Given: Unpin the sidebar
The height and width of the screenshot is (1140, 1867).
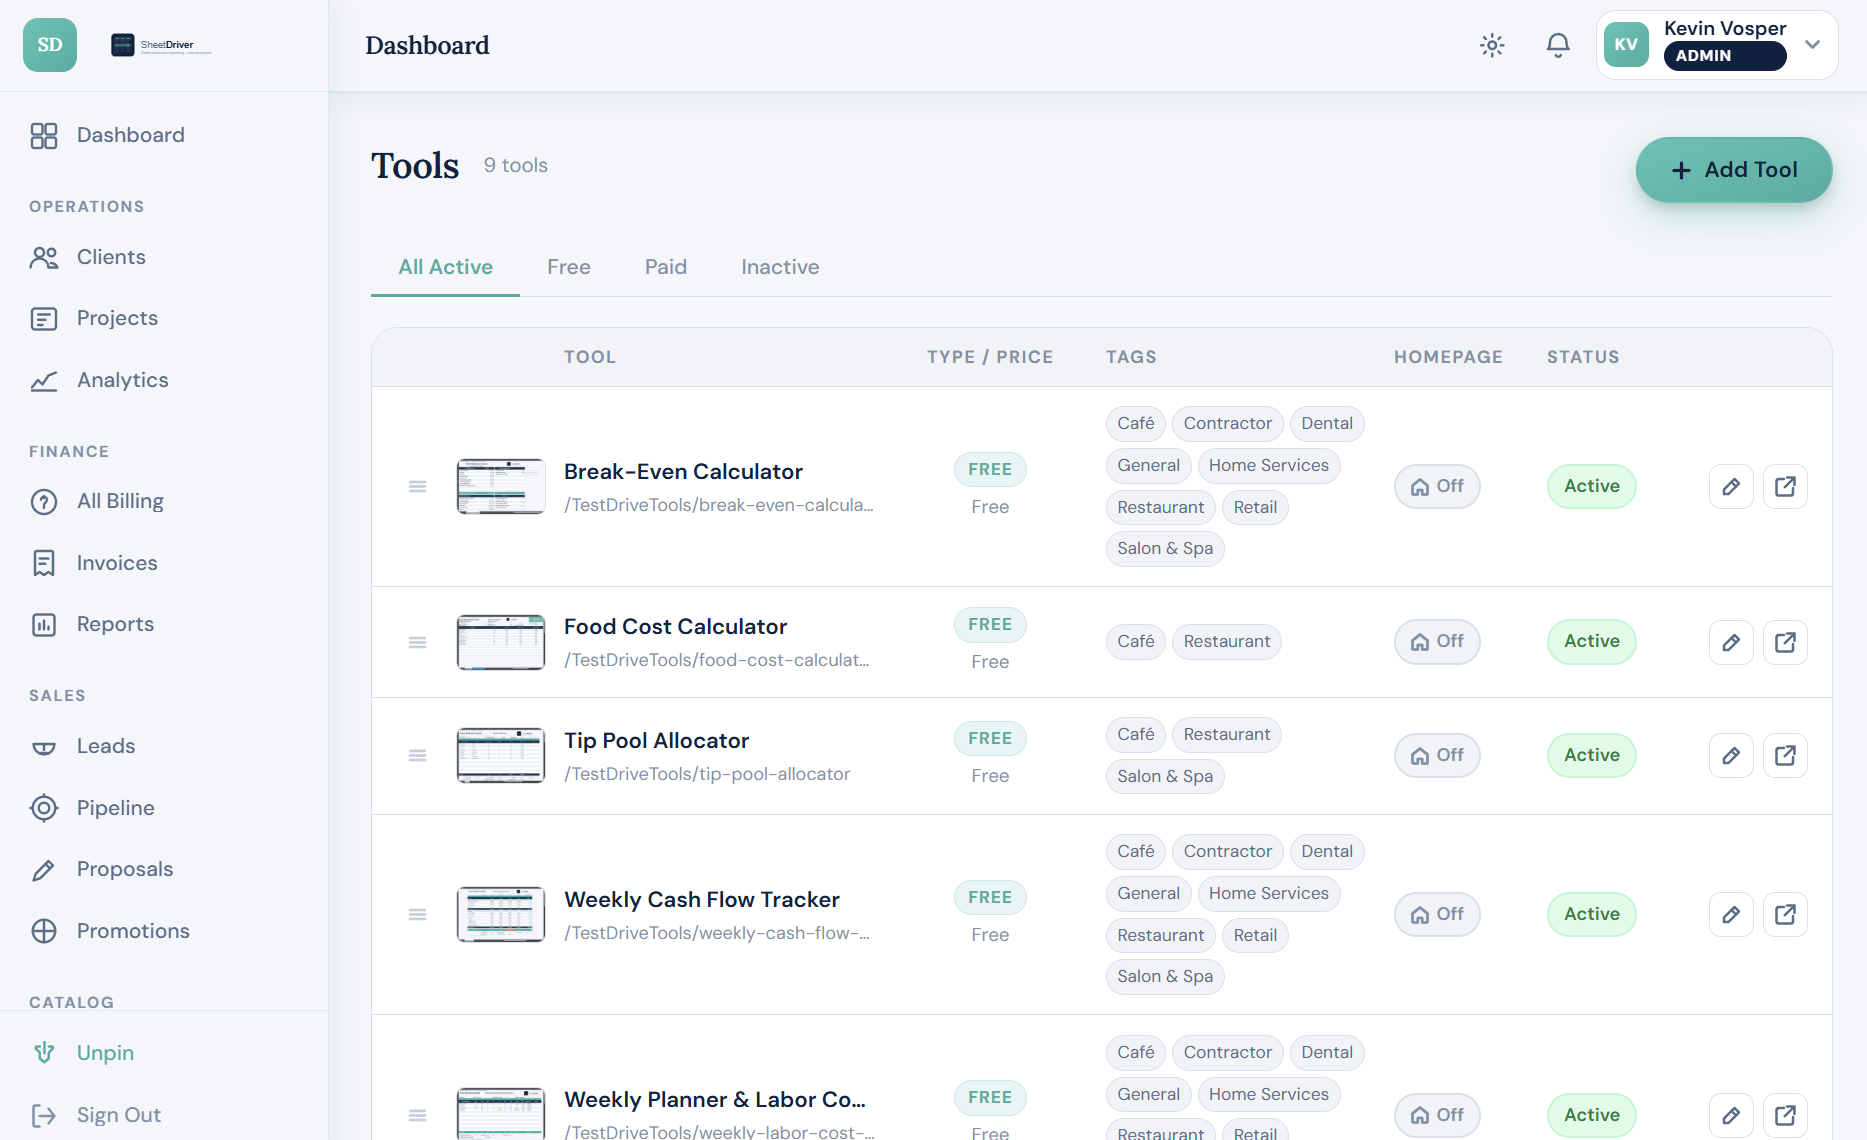Looking at the screenshot, I should coord(164,1054).
